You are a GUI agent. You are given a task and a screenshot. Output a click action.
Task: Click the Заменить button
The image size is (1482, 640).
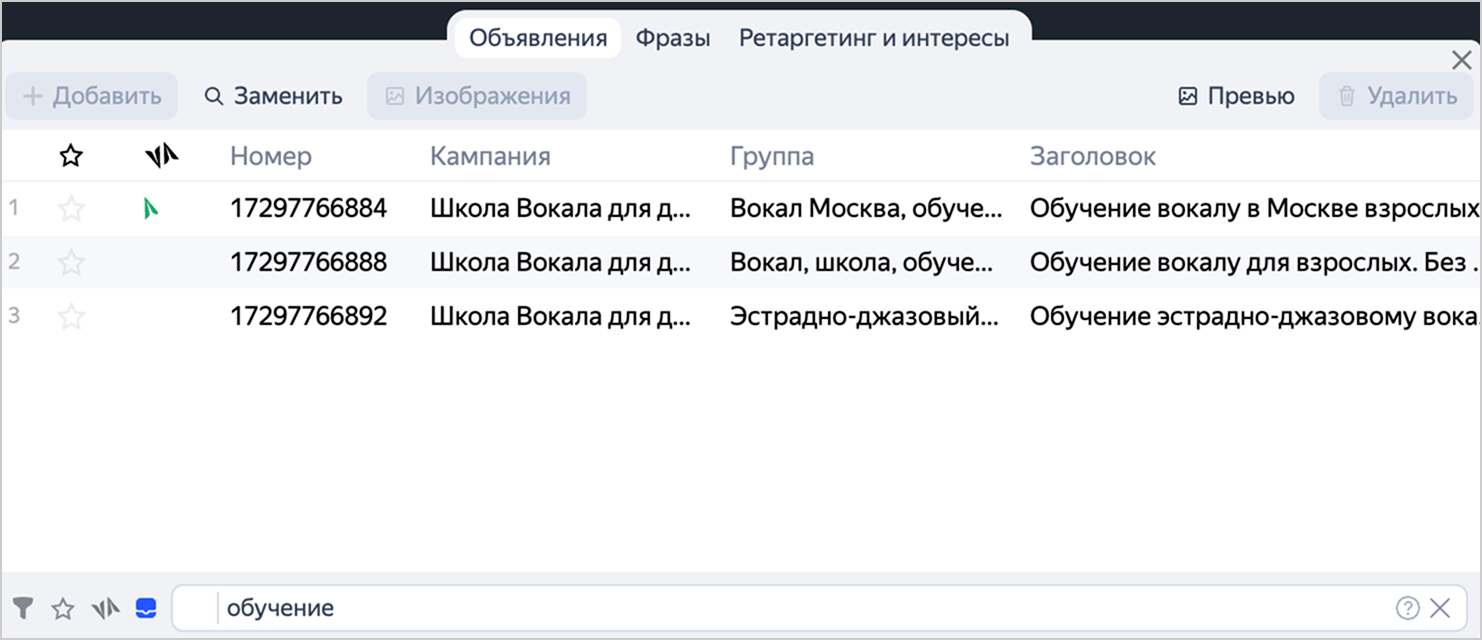pos(274,96)
